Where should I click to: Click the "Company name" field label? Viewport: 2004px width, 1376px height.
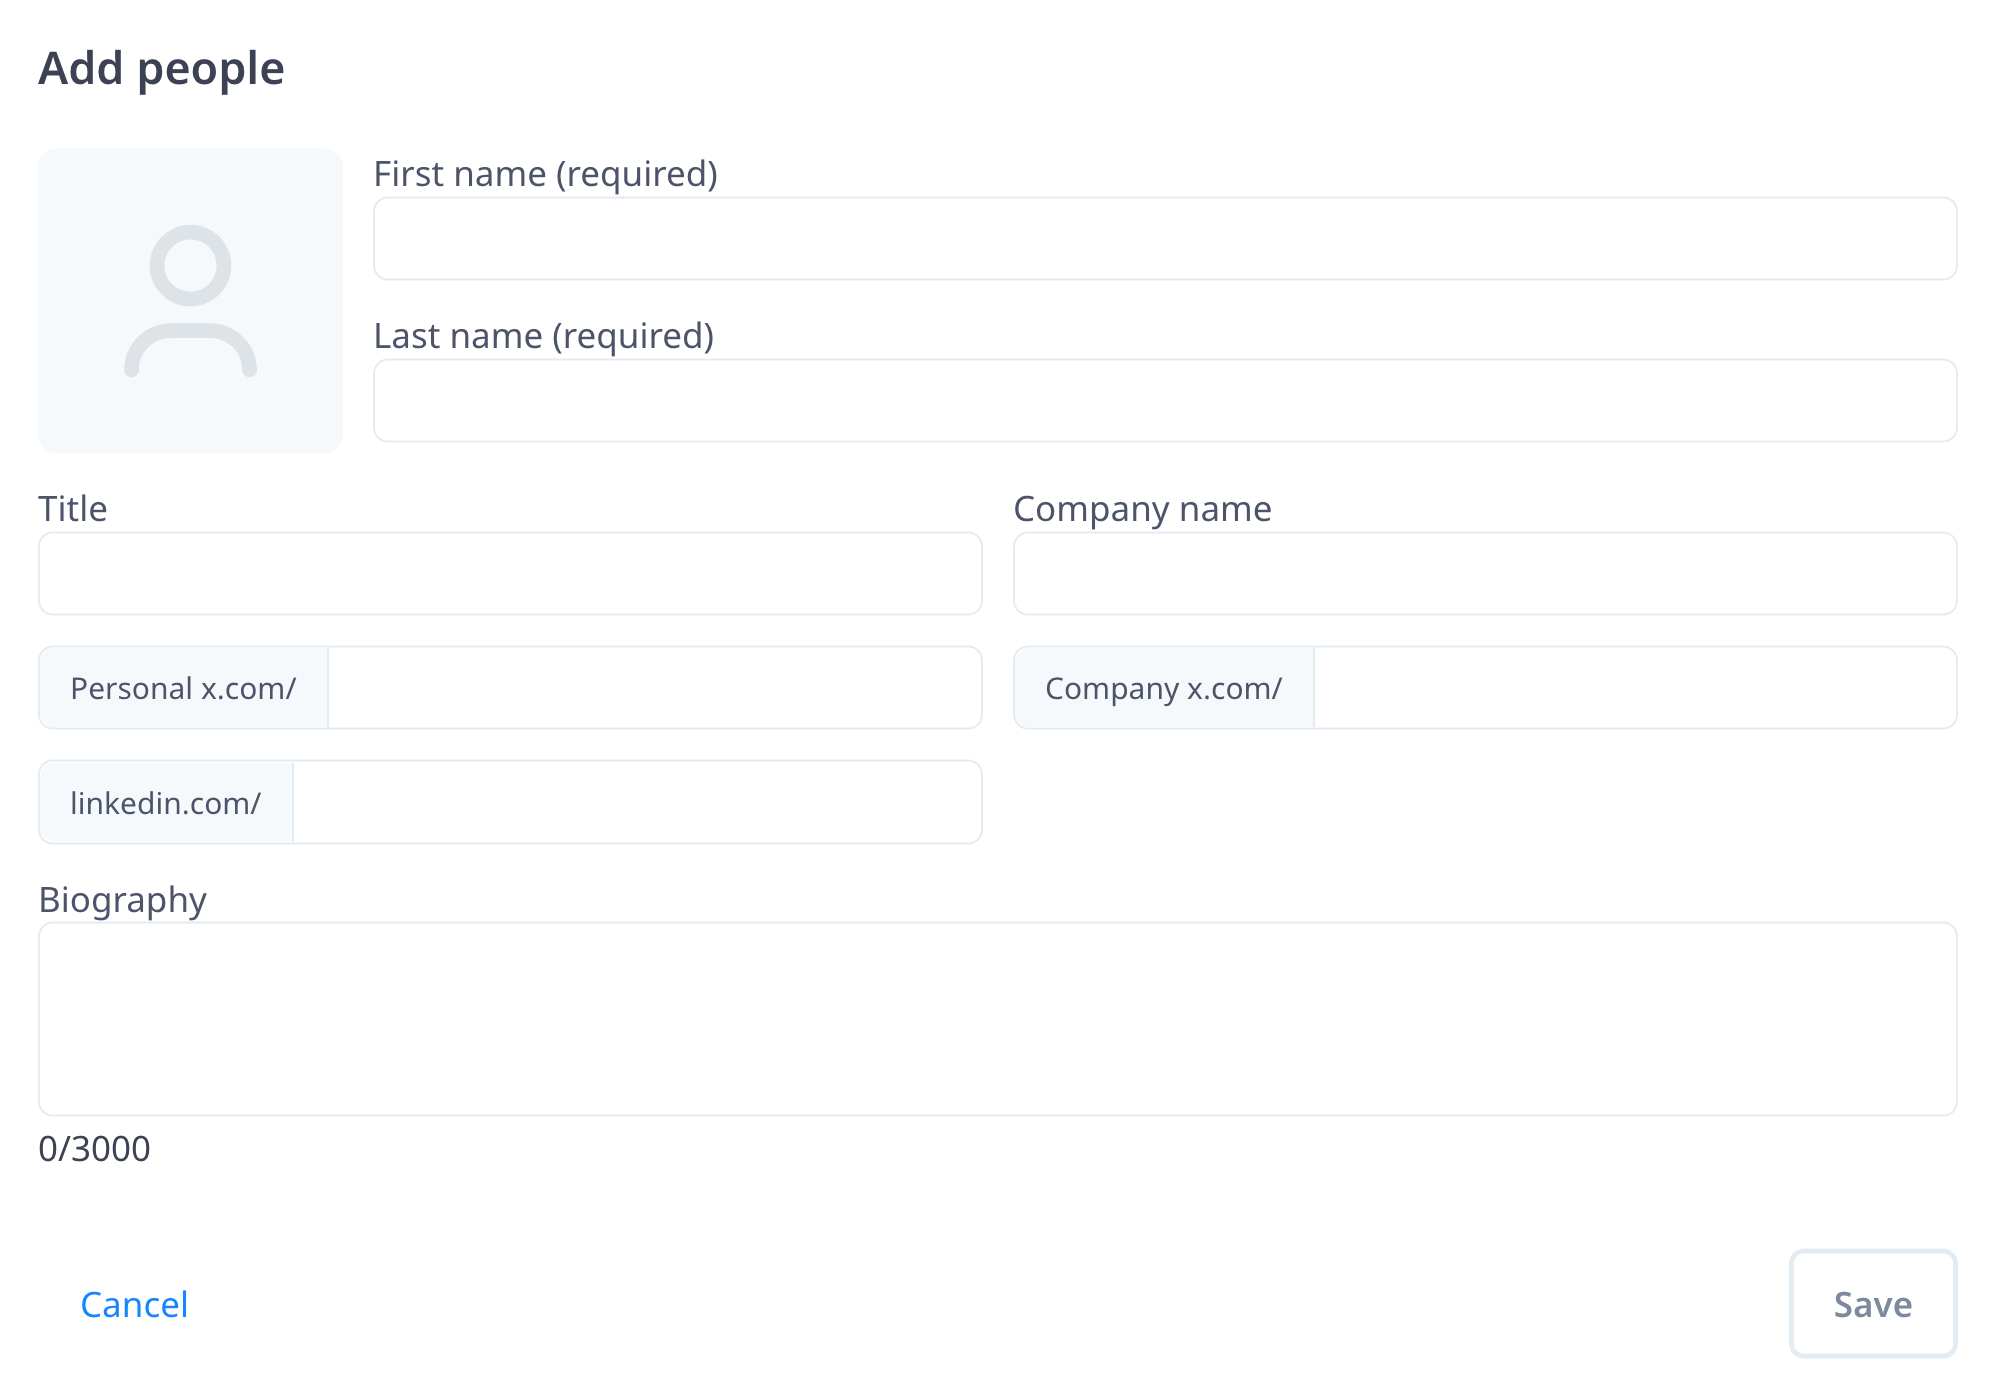click(x=1142, y=509)
